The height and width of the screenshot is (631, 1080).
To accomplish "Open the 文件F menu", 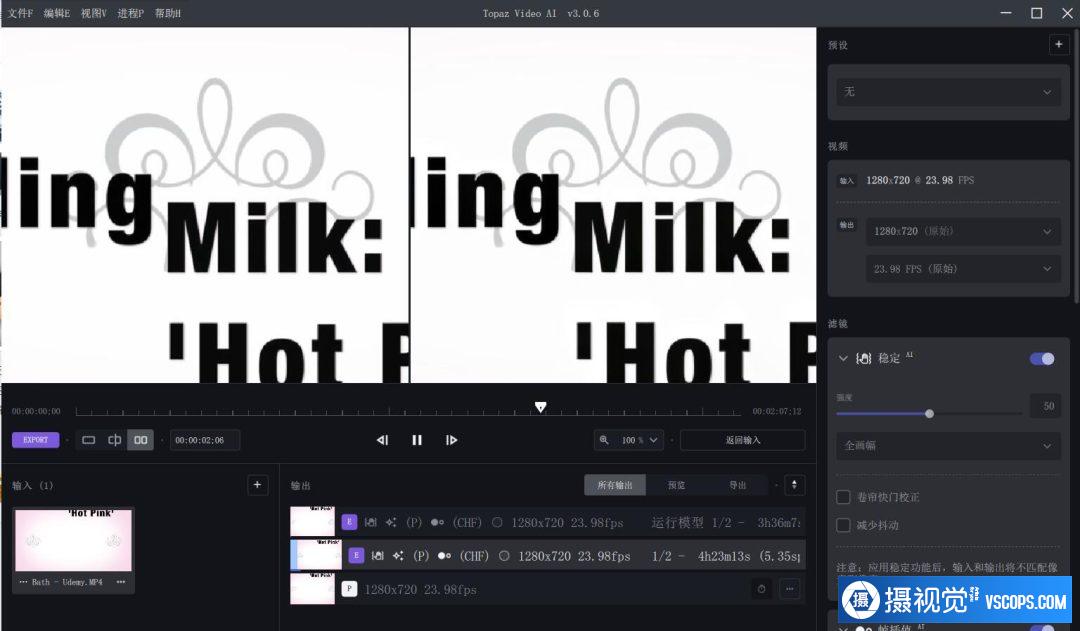I will click(20, 13).
